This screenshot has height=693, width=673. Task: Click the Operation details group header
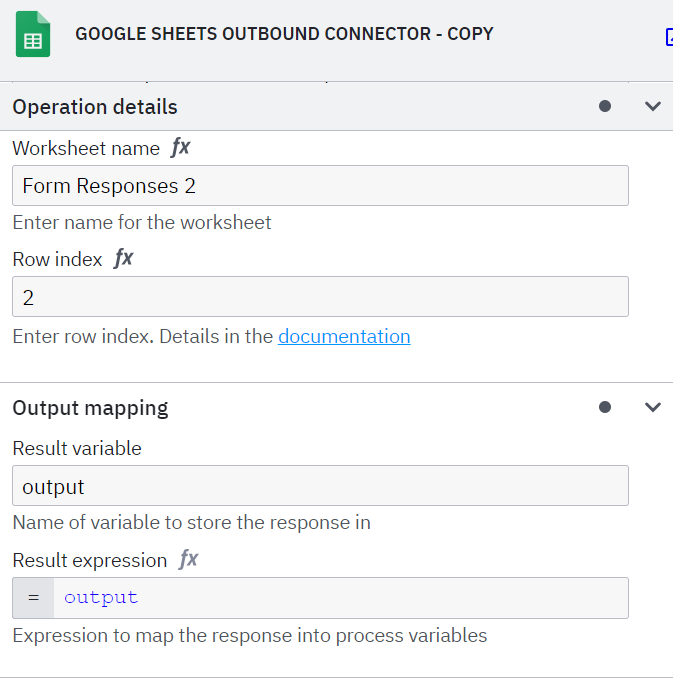[x=336, y=106]
